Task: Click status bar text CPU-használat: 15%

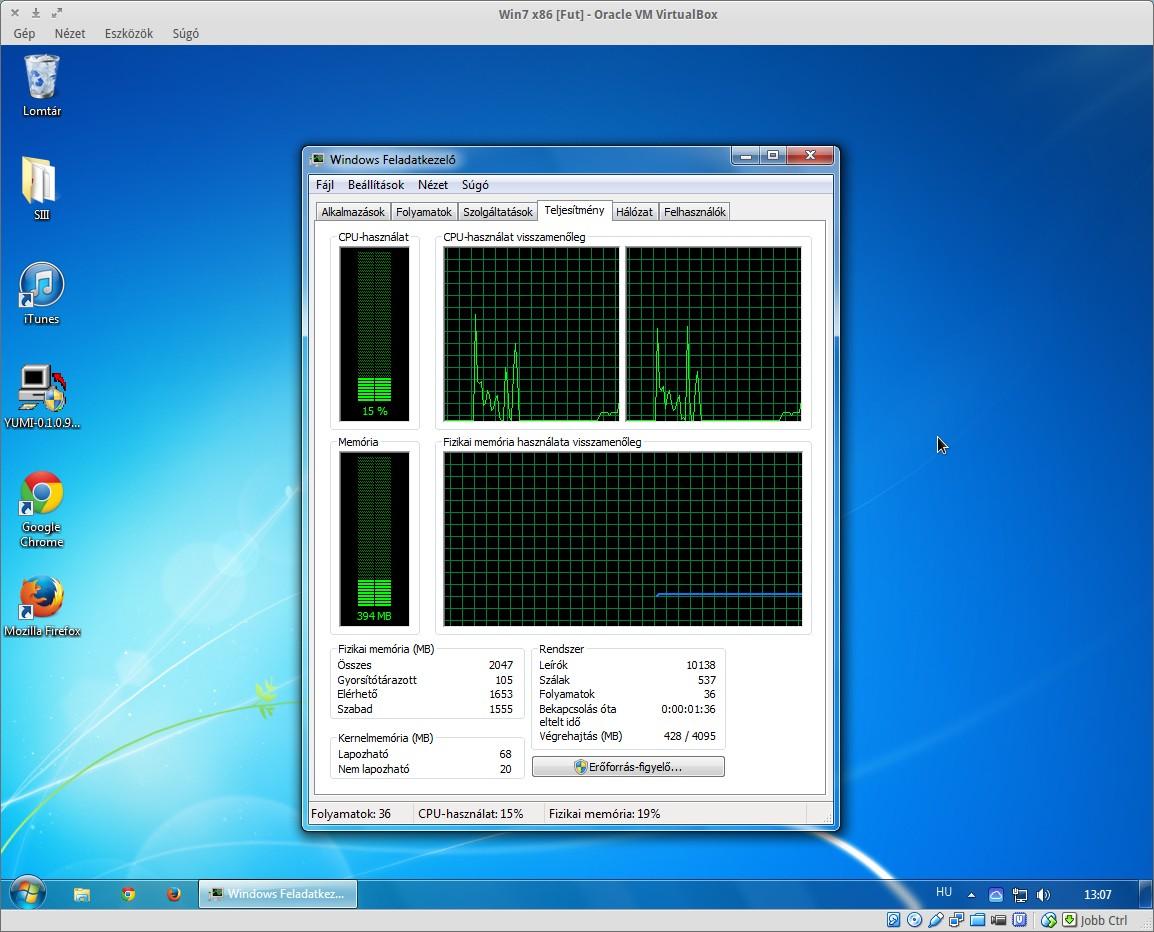Action: [x=470, y=813]
